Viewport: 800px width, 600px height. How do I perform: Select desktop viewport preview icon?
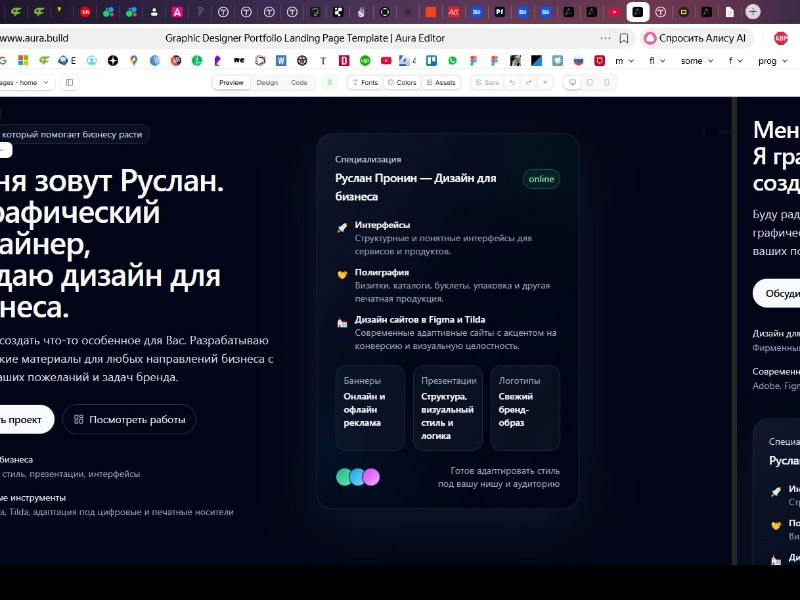tap(573, 83)
